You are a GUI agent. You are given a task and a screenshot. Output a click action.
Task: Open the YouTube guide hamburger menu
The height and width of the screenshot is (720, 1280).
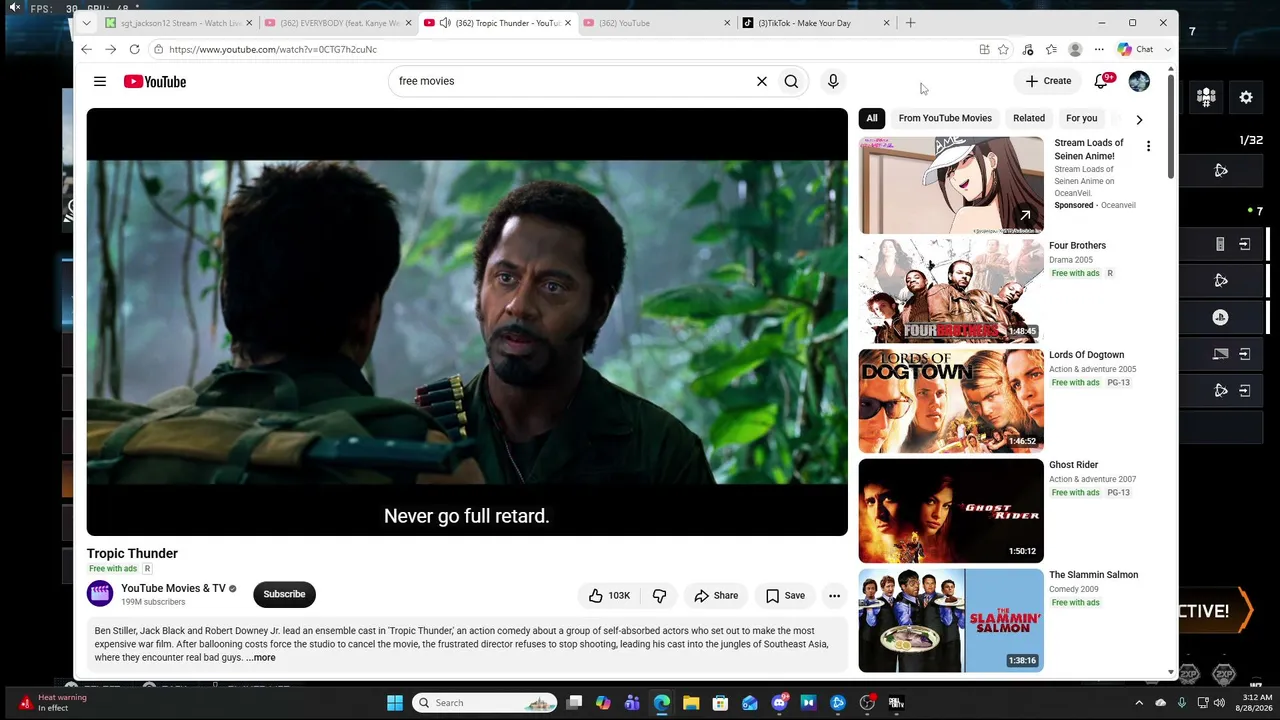tap(100, 81)
